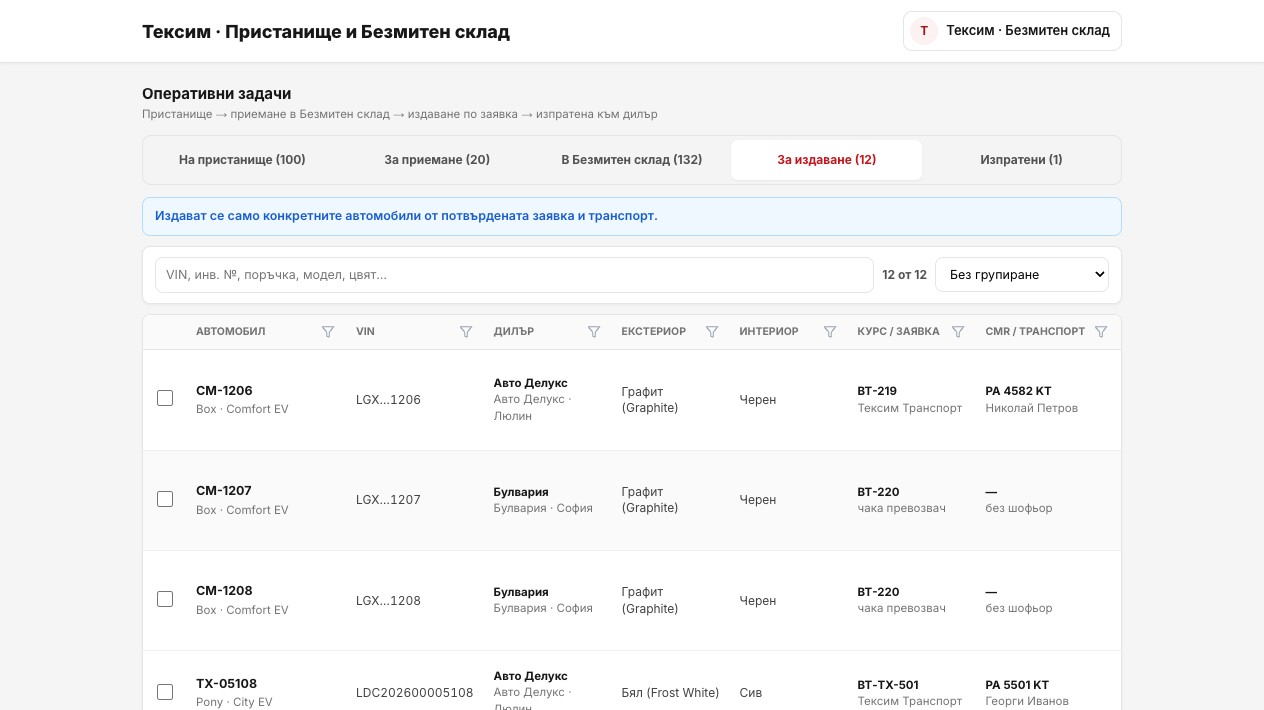This screenshot has width=1264, height=710.
Task: Click dealer Булвария in CM-1207 row
Action: coord(521,492)
